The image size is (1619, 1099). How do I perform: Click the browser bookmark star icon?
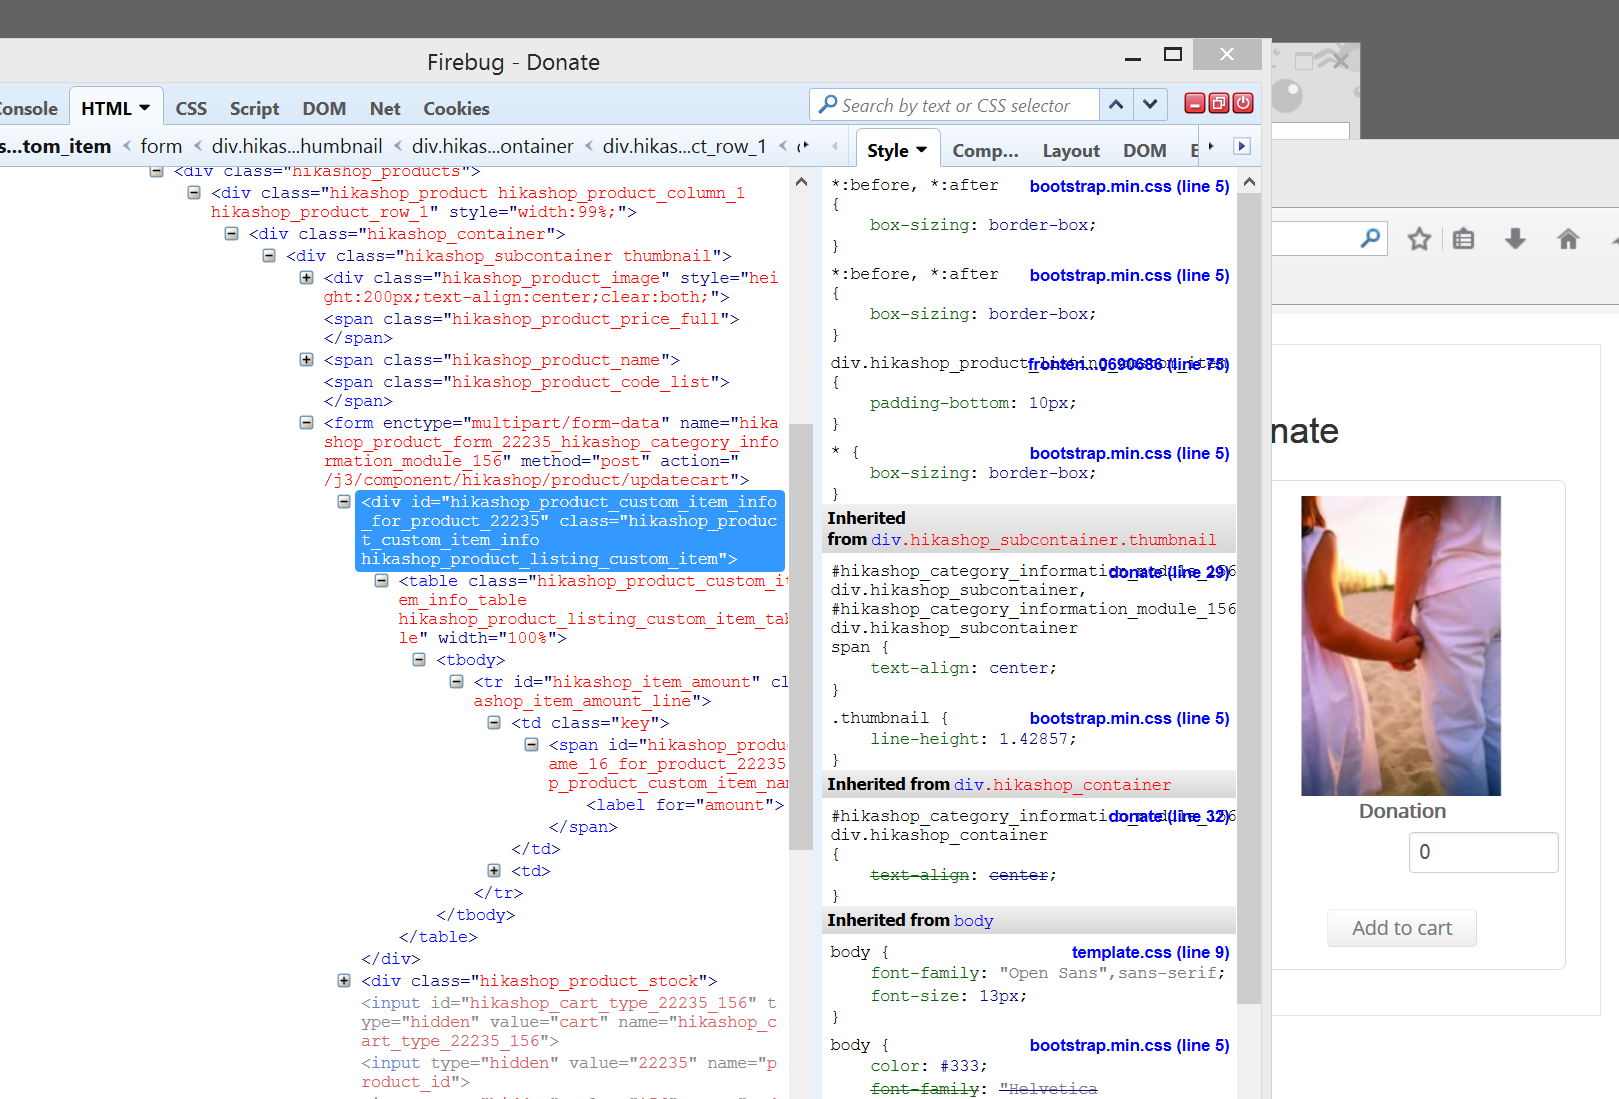[x=1419, y=239]
